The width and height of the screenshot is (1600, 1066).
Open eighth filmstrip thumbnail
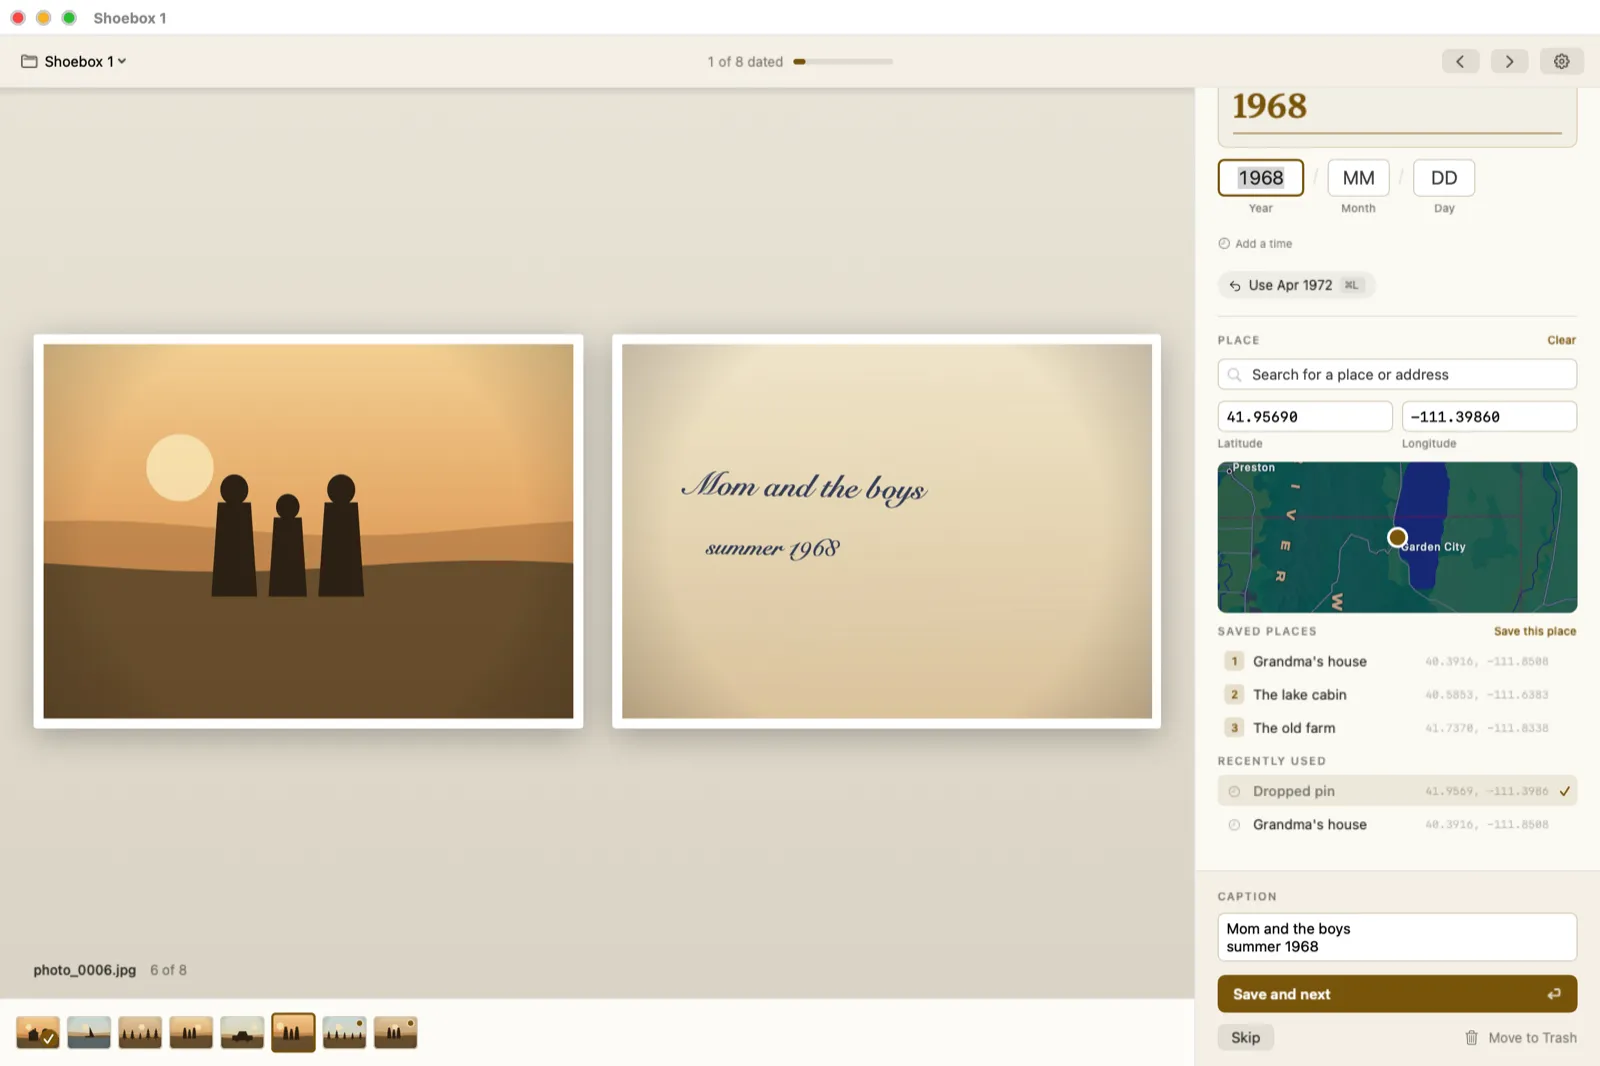pos(395,1033)
